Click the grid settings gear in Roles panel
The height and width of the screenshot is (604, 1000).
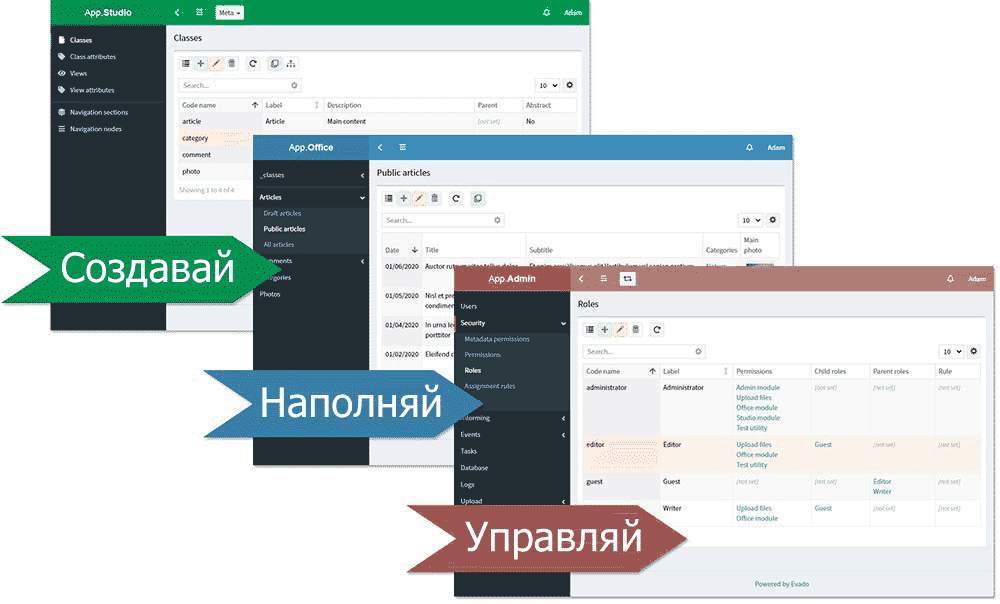[x=974, y=351]
